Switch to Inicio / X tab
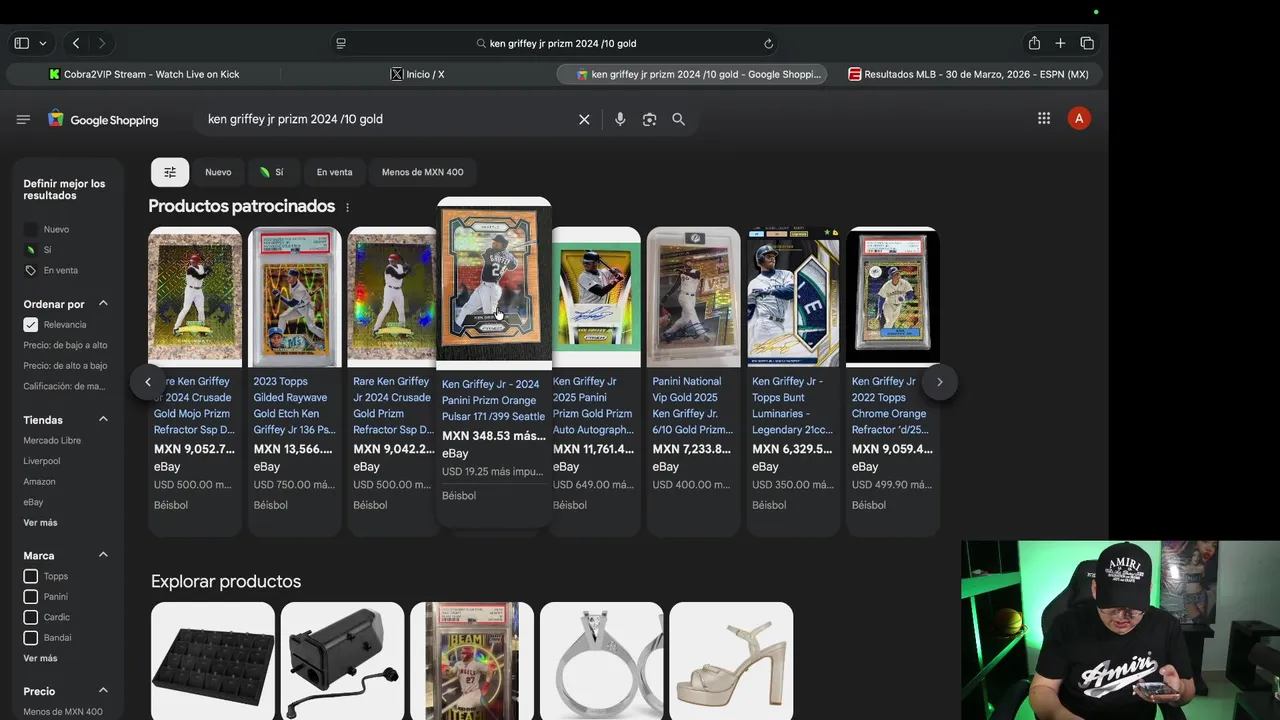The width and height of the screenshot is (1280, 720). point(418,74)
